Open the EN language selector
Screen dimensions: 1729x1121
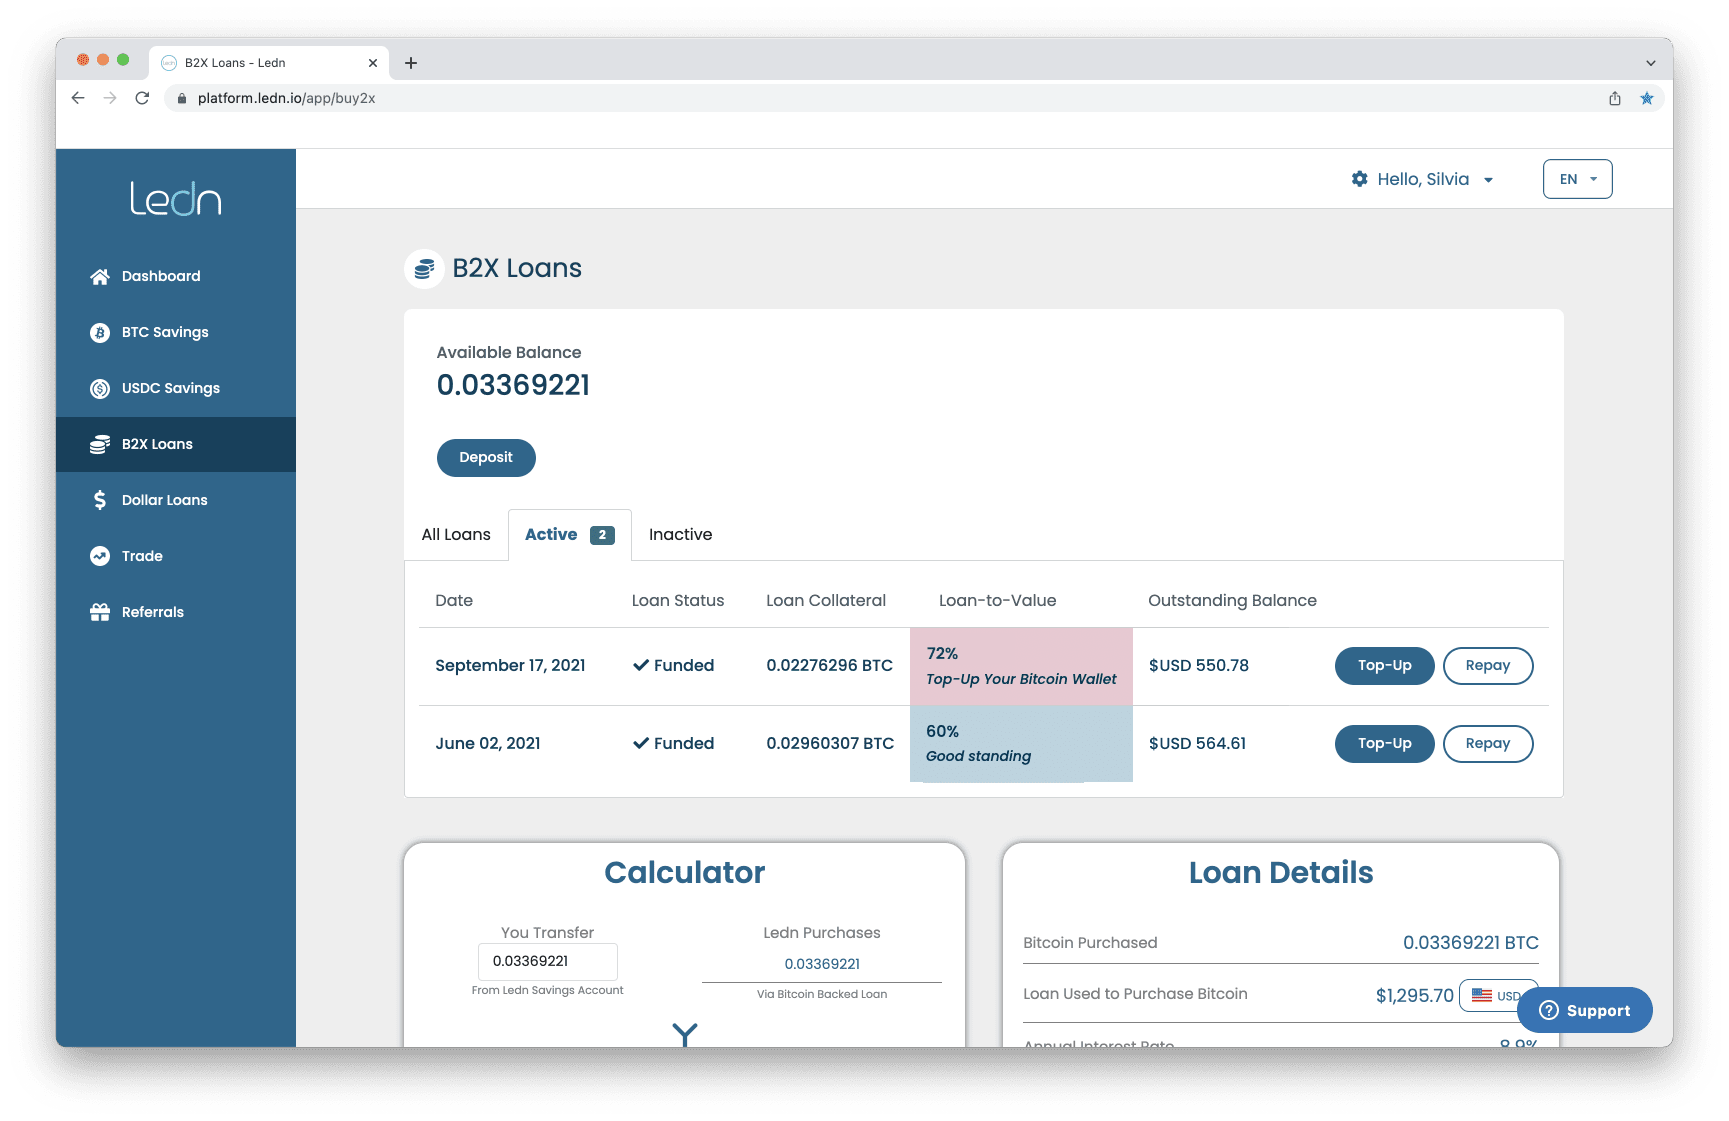1577,179
